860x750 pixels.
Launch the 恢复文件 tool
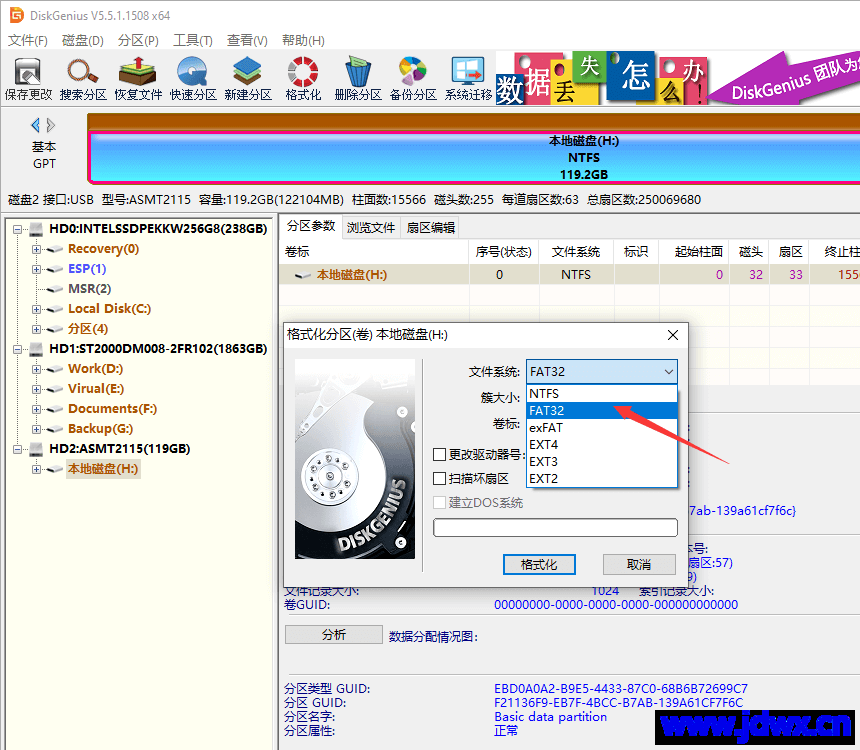pyautogui.click(x=138, y=79)
